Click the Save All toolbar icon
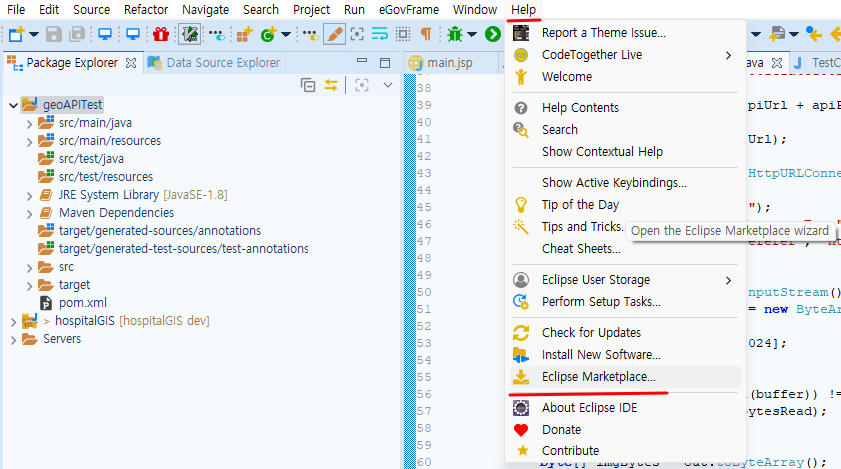 77,34
